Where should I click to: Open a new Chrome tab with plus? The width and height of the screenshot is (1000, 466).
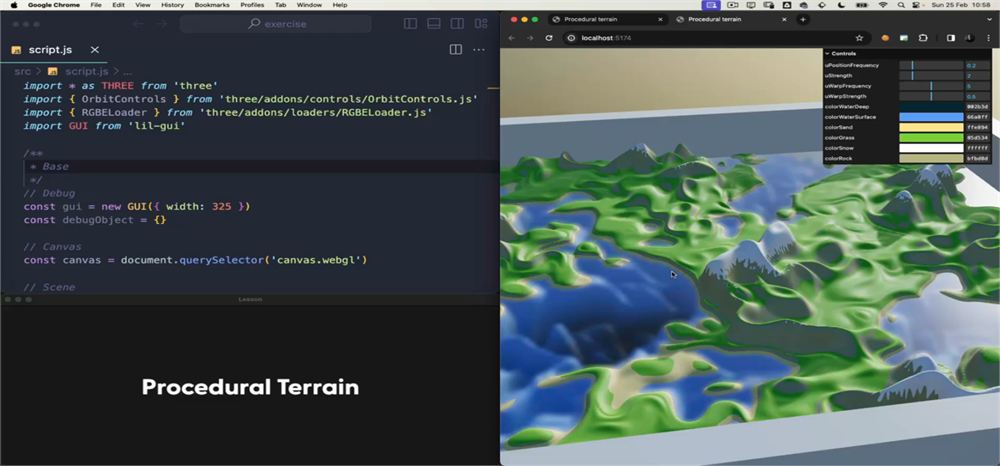tap(803, 19)
